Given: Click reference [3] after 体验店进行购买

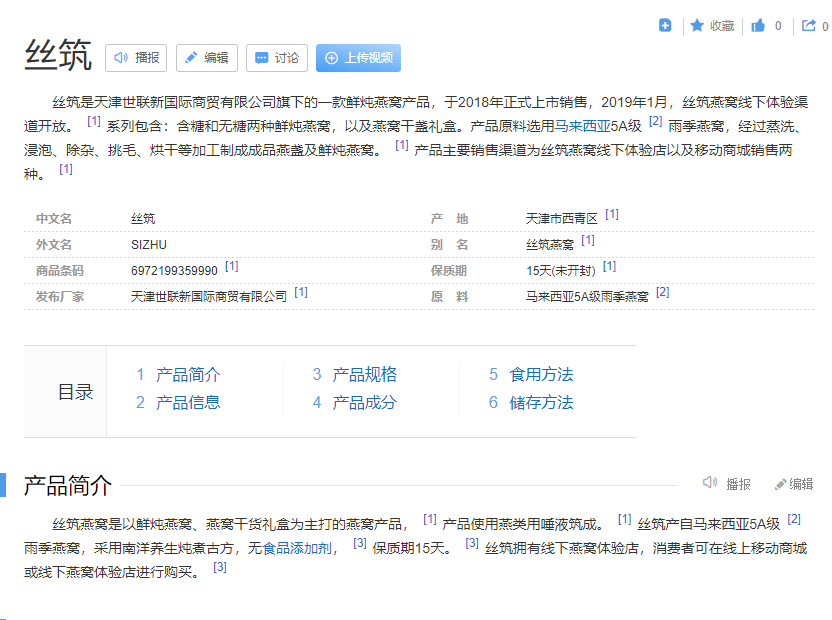Looking at the screenshot, I should 220,567.
